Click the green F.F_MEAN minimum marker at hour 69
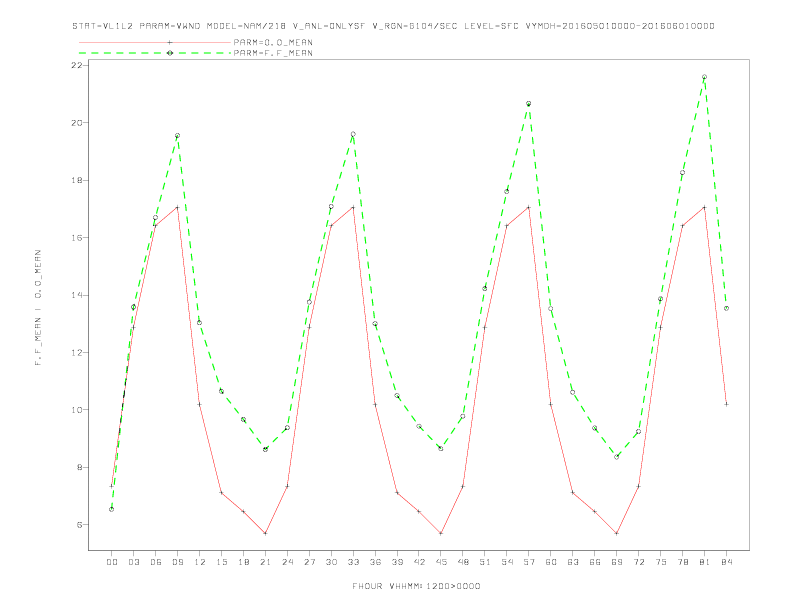 click(617, 457)
